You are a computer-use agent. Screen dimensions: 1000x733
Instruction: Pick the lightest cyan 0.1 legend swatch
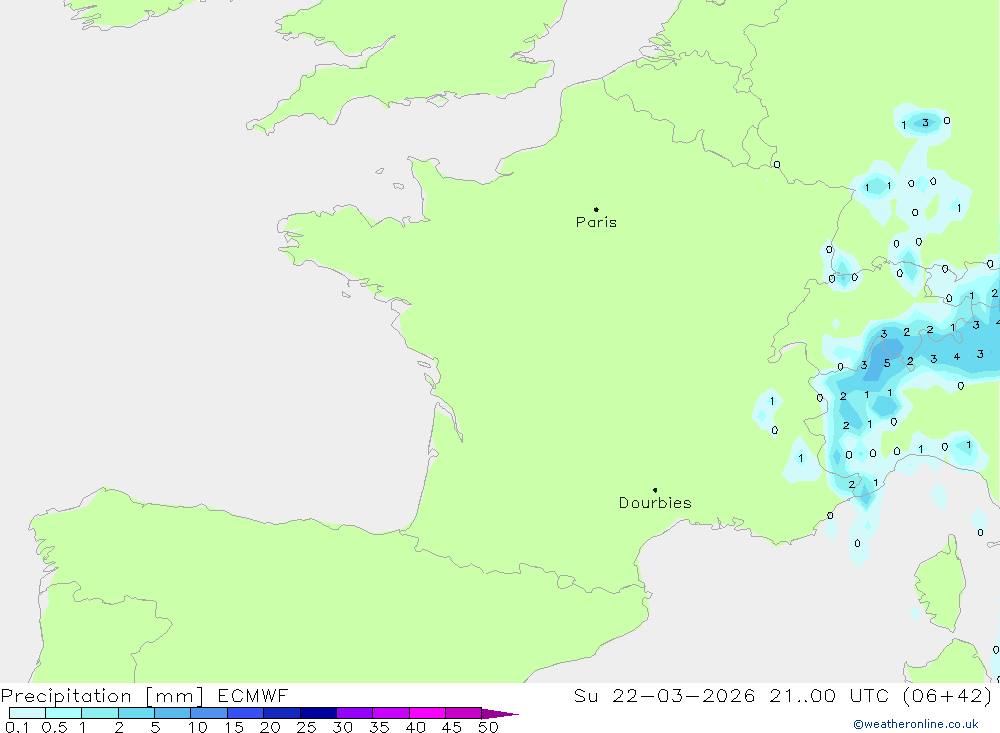27,713
